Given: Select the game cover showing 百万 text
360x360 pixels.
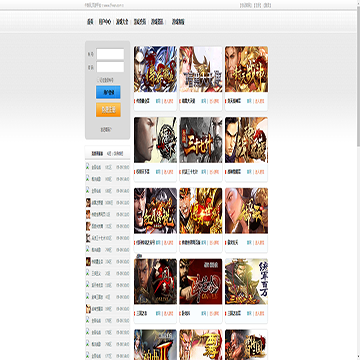Looking at the screenshot, I should tap(246, 281).
